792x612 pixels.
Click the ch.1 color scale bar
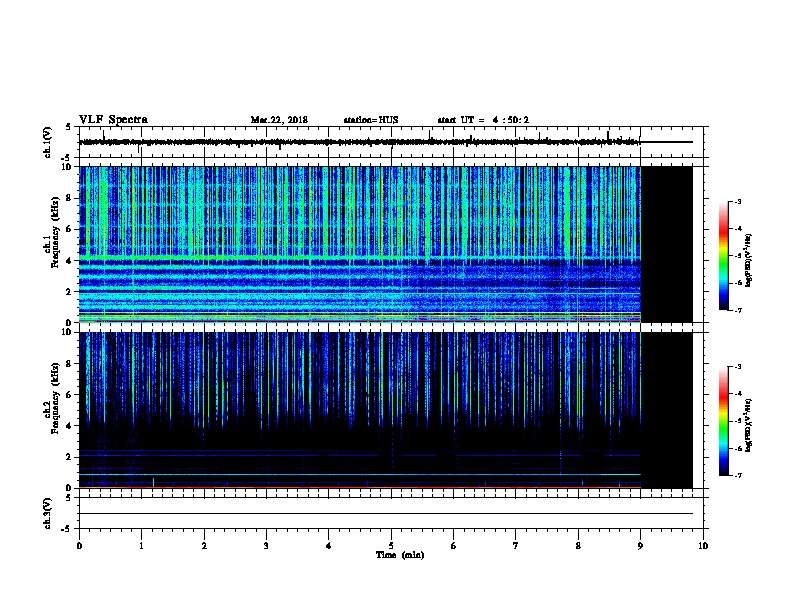point(724,256)
